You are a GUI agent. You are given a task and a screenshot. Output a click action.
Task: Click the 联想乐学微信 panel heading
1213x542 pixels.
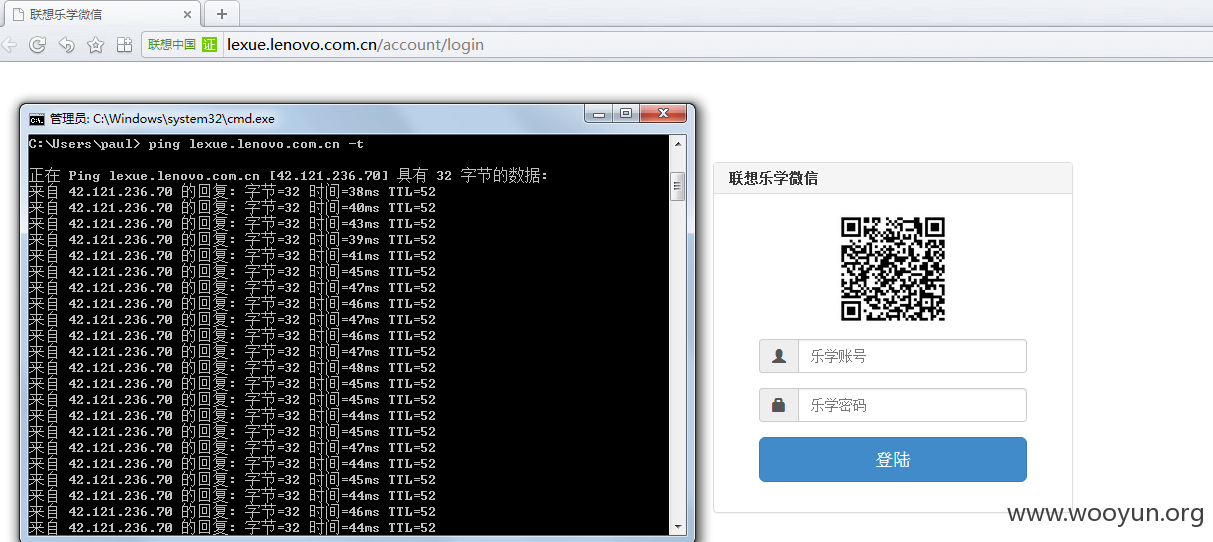(x=773, y=178)
